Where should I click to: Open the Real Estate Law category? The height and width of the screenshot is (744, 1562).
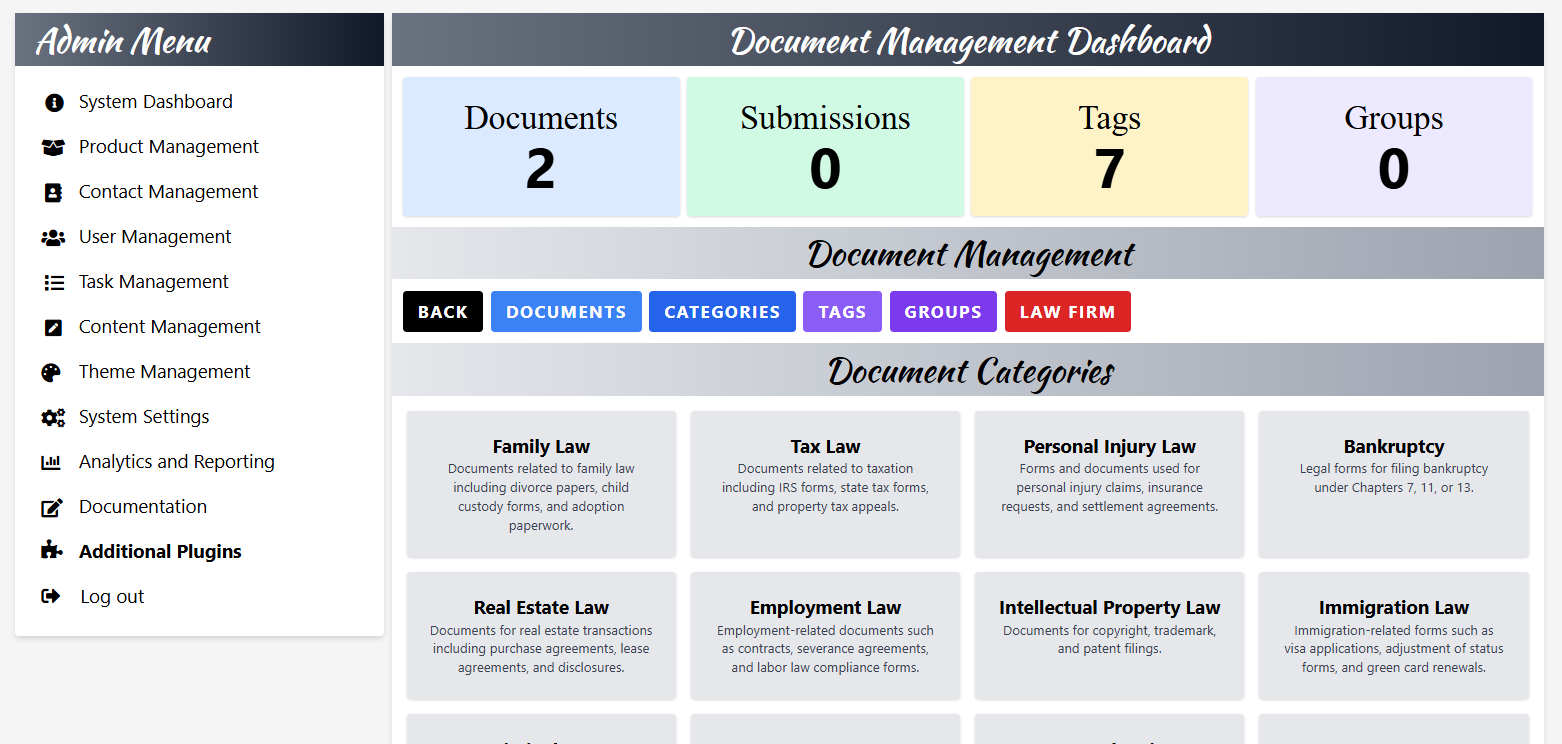(541, 636)
